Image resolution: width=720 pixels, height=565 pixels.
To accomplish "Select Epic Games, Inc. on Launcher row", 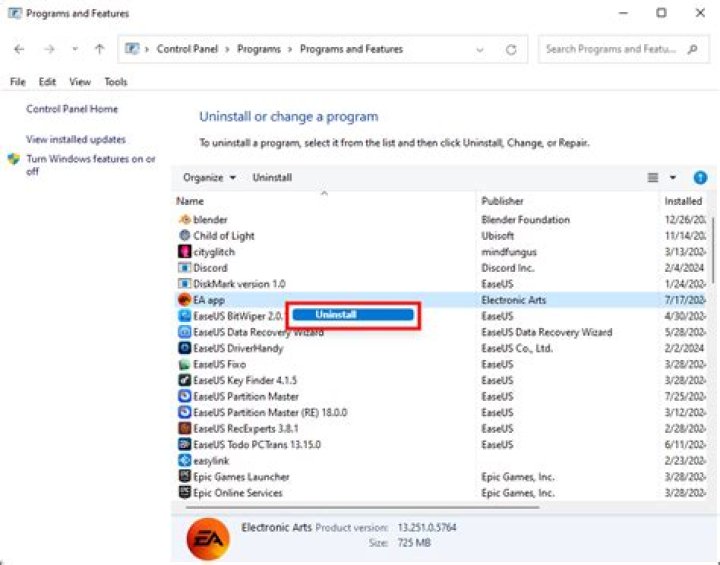I will [x=518, y=477].
